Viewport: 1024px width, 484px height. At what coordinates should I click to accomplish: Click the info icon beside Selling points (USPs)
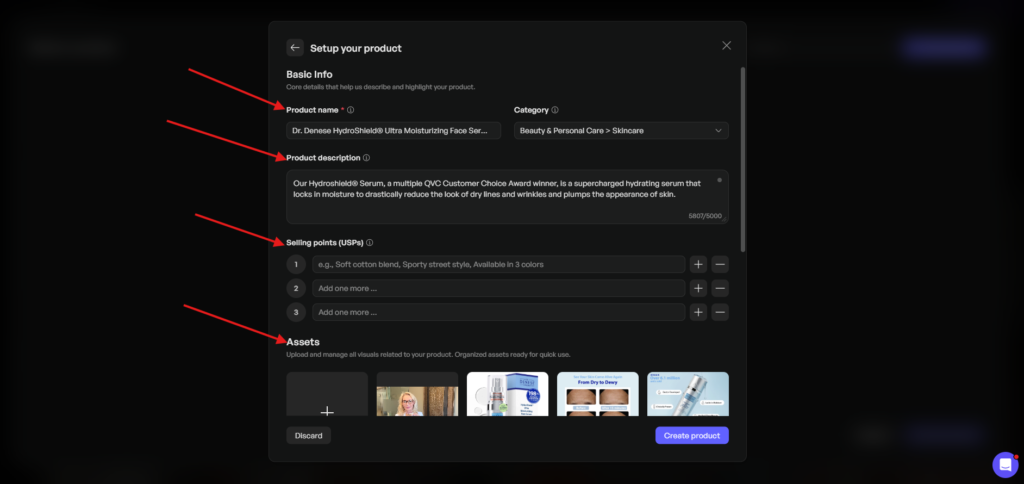tap(371, 243)
